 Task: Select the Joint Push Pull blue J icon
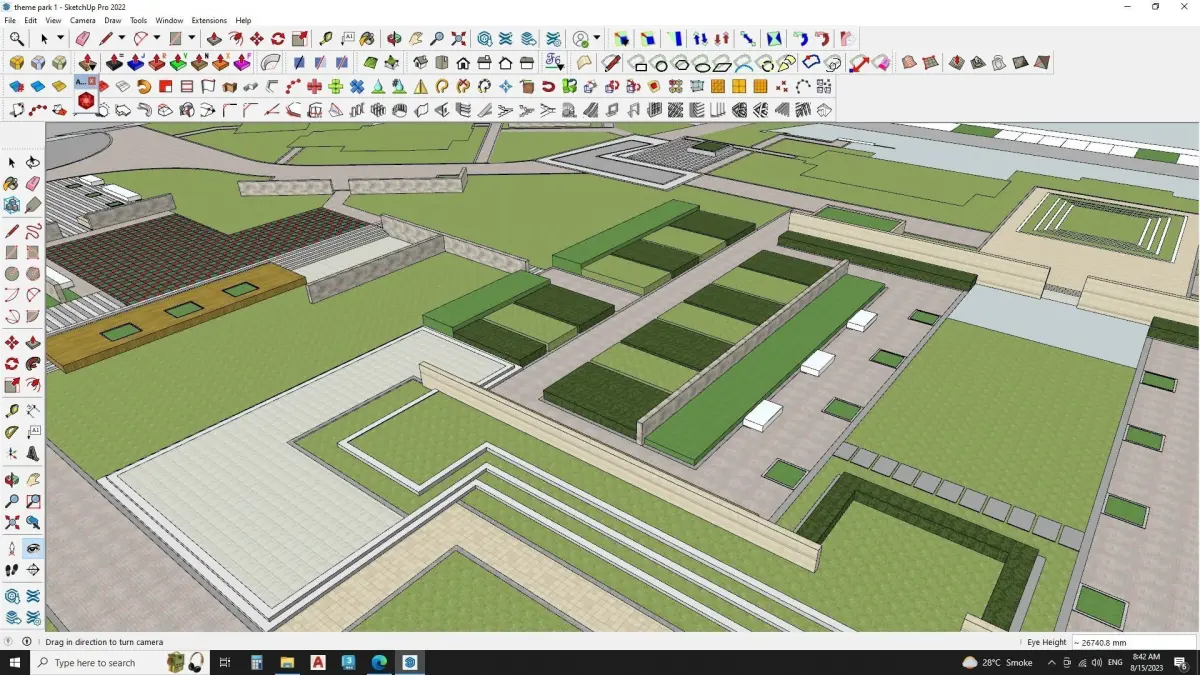135,62
